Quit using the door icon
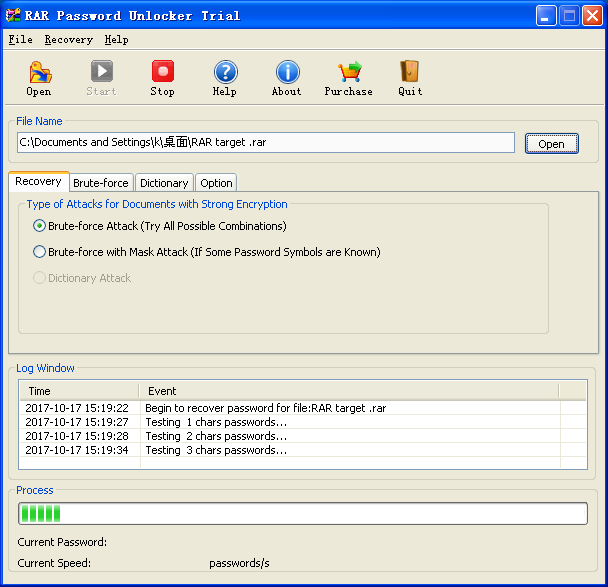Viewport: 608px width, 587px height. tap(409, 71)
